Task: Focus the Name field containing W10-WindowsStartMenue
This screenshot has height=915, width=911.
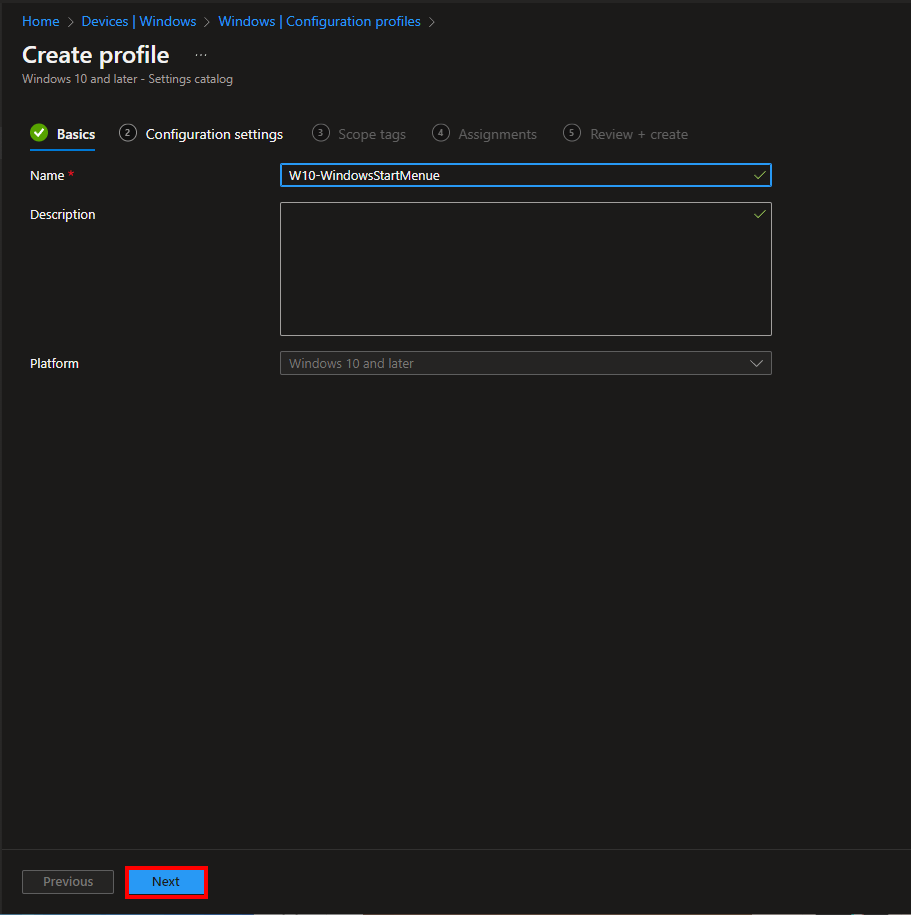Action: (x=515, y=175)
